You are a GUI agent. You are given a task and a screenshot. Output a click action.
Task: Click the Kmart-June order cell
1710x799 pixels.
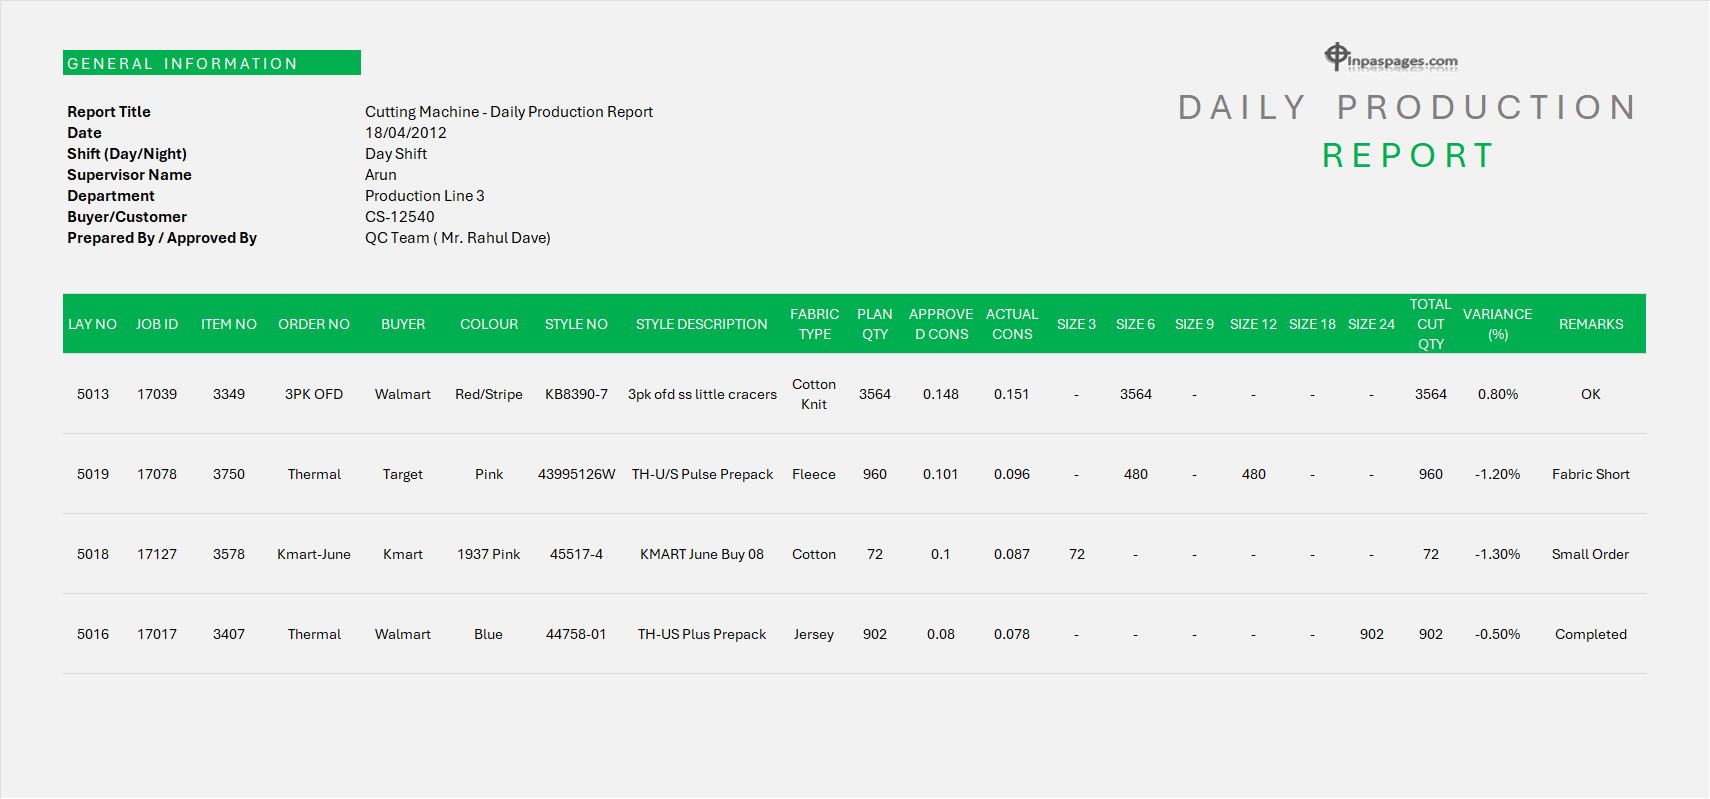314,554
